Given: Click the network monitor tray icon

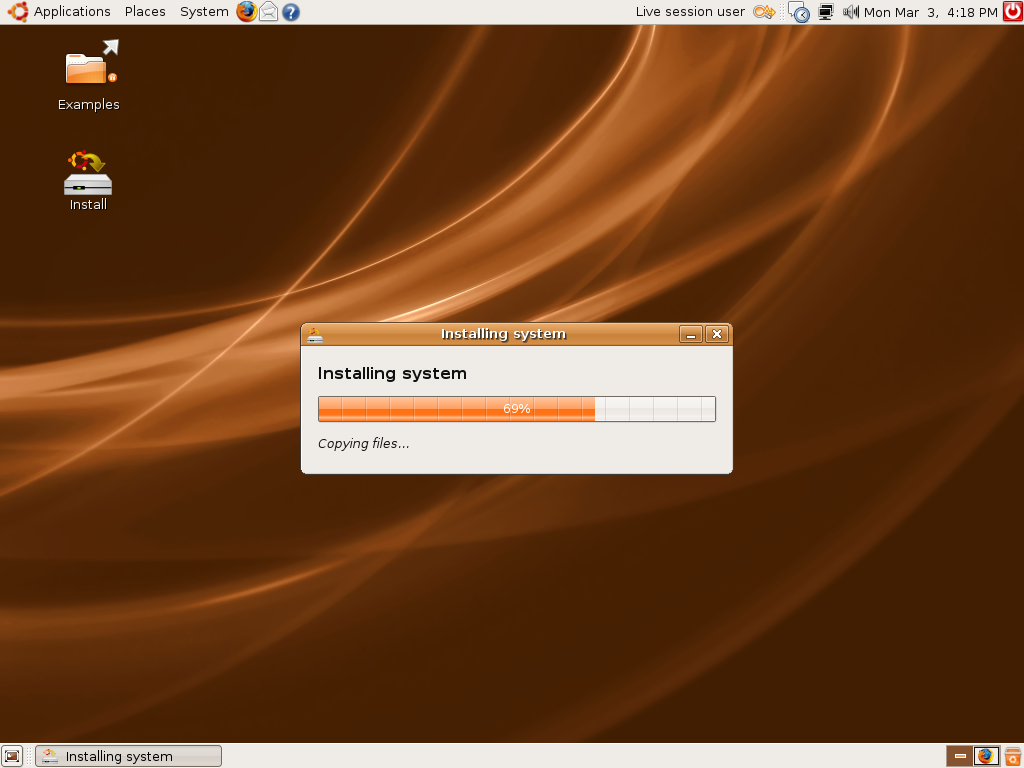Looking at the screenshot, I should click(x=825, y=12).
